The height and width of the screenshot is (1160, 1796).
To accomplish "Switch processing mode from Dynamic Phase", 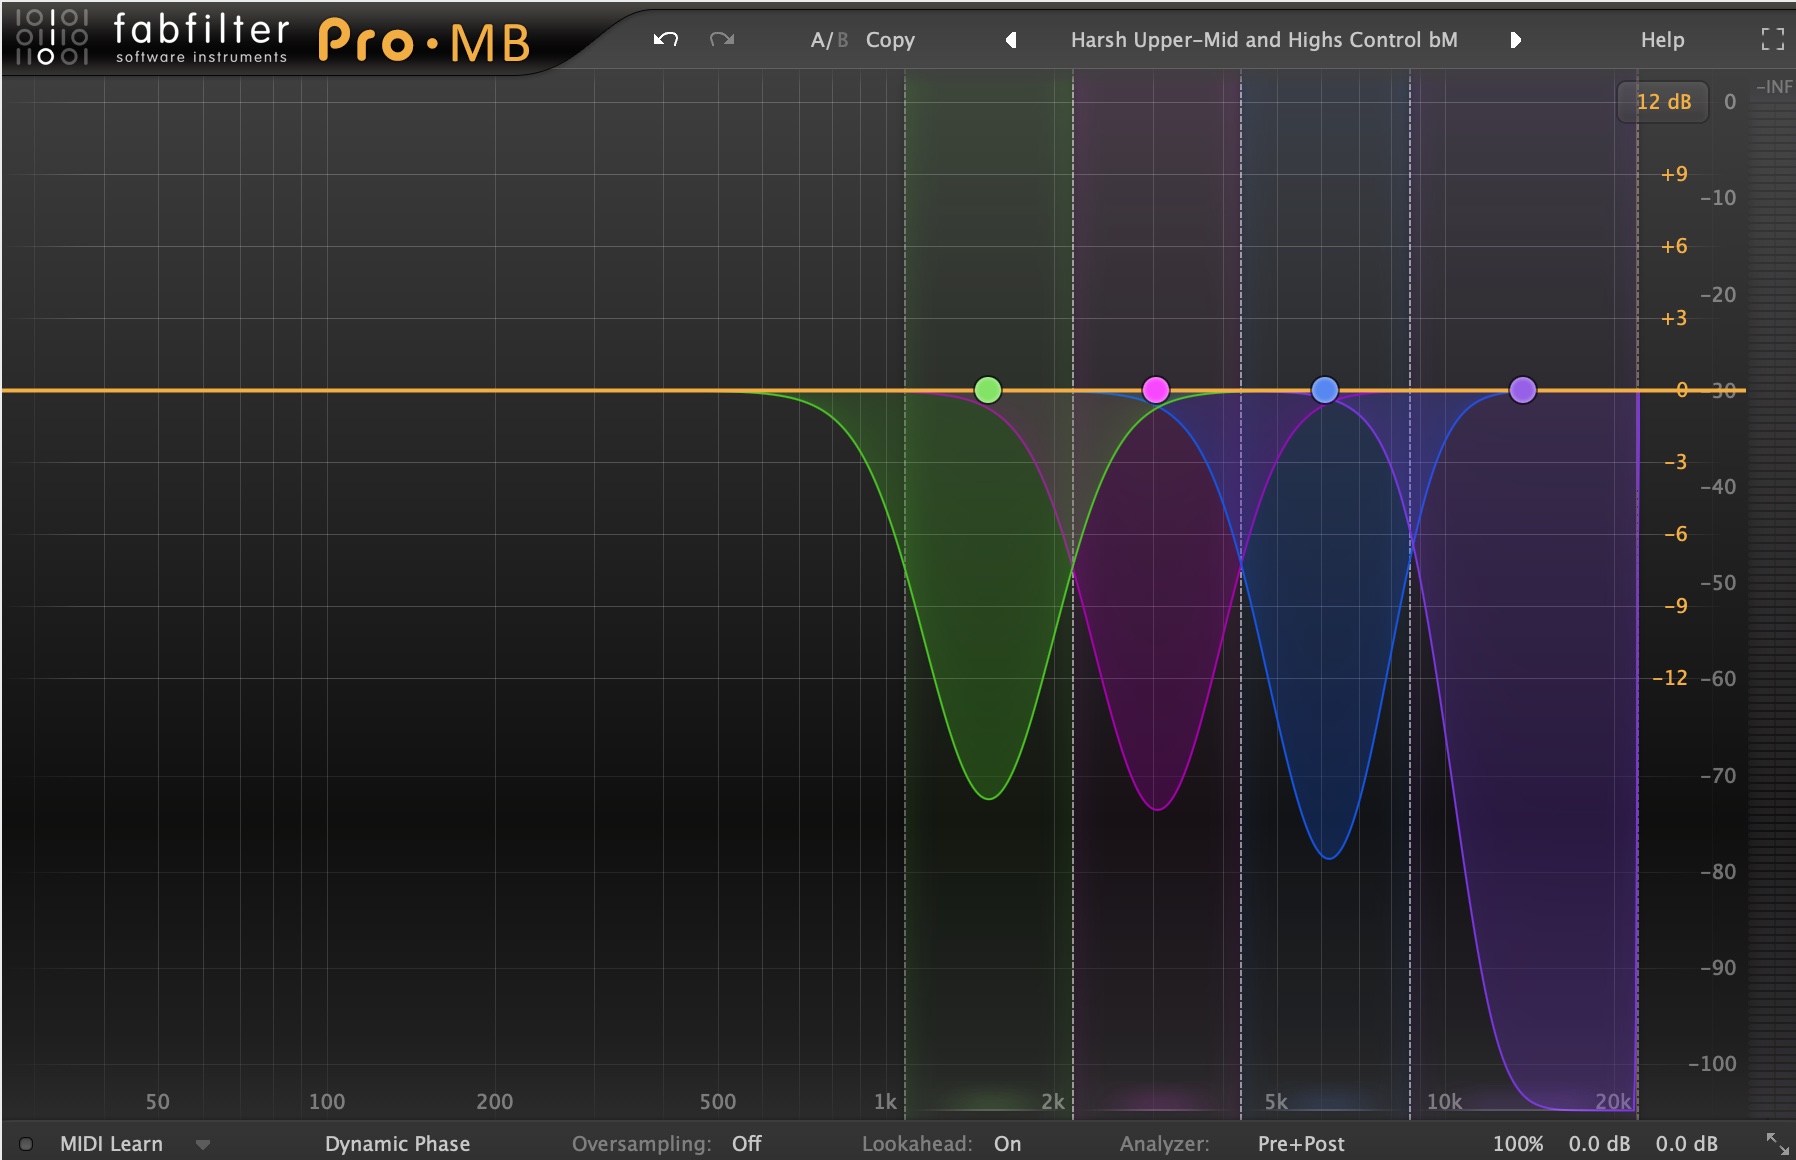I will click(397, 1144).
